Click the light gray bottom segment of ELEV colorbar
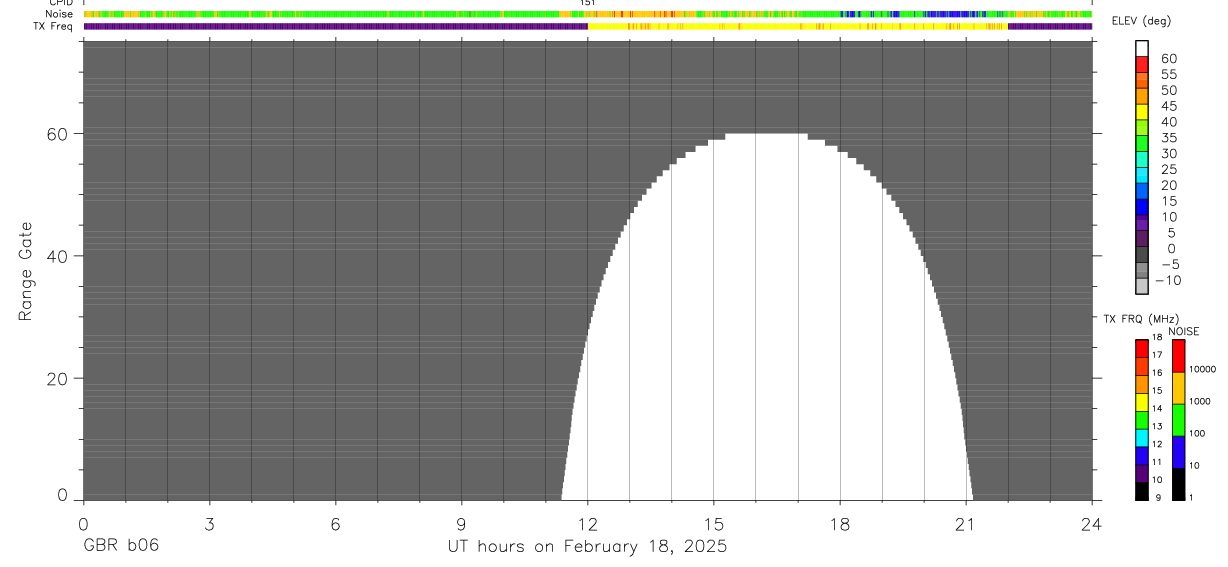 (x=1142, y=287)
